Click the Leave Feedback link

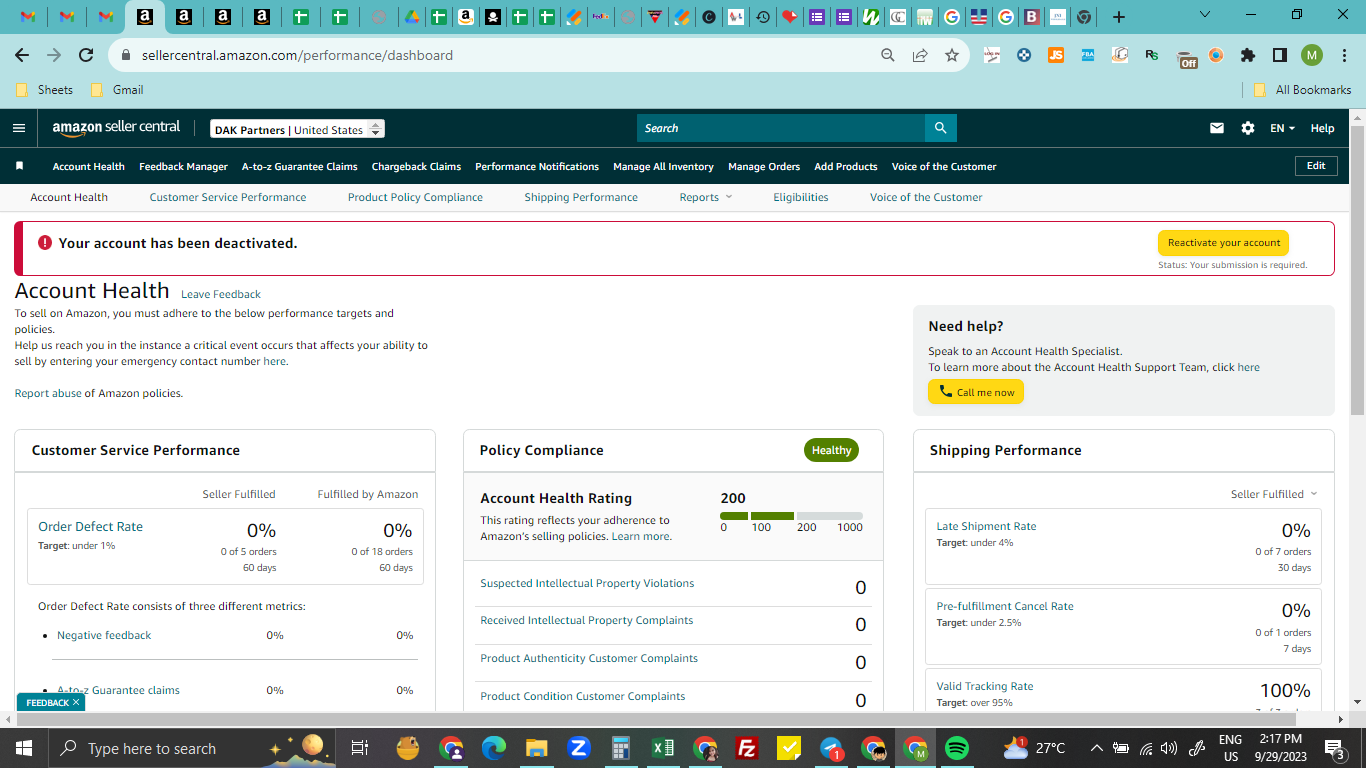pyautogui.click(x=221, y=294)
